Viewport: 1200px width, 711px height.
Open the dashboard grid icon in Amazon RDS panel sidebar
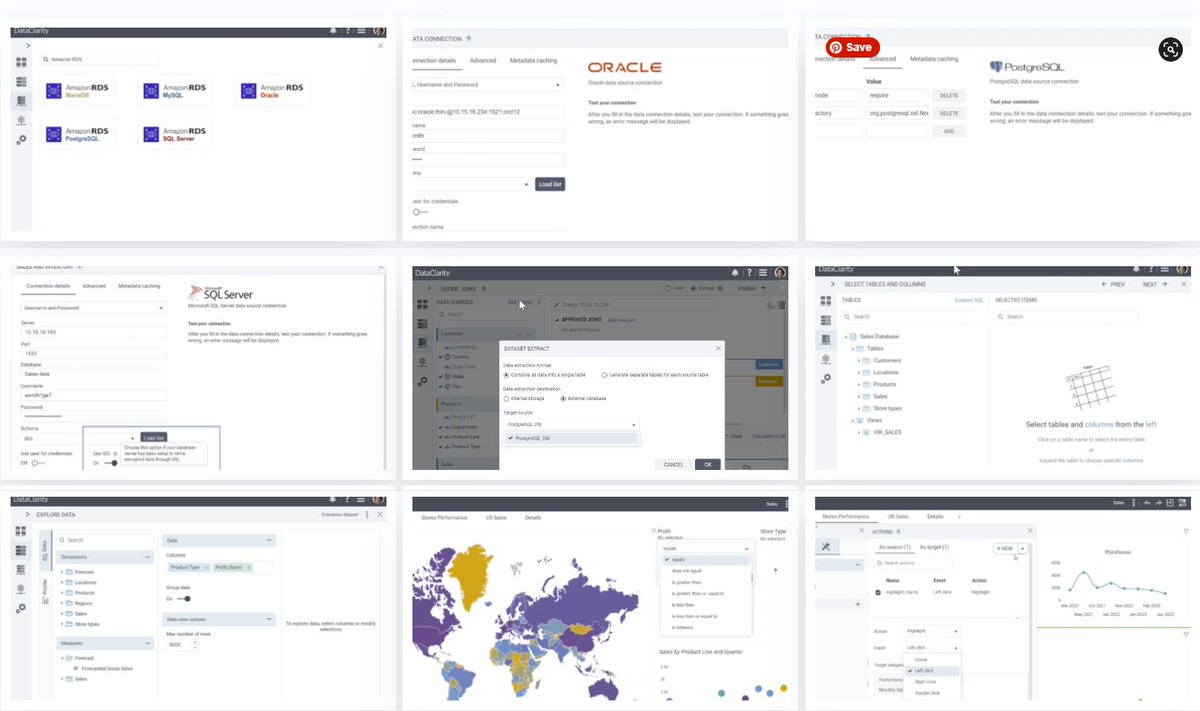(21, 63)
